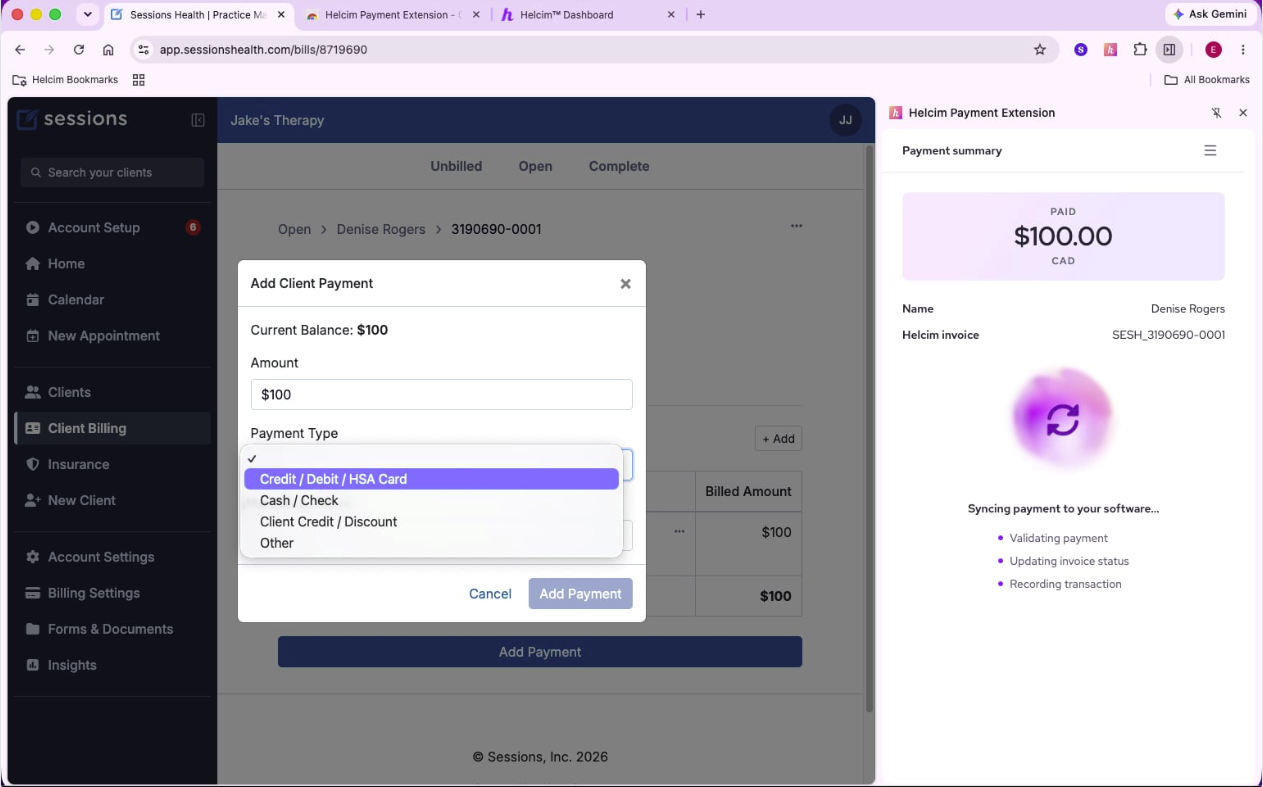
Task: Click the + Add button
Action: [778, 439]
